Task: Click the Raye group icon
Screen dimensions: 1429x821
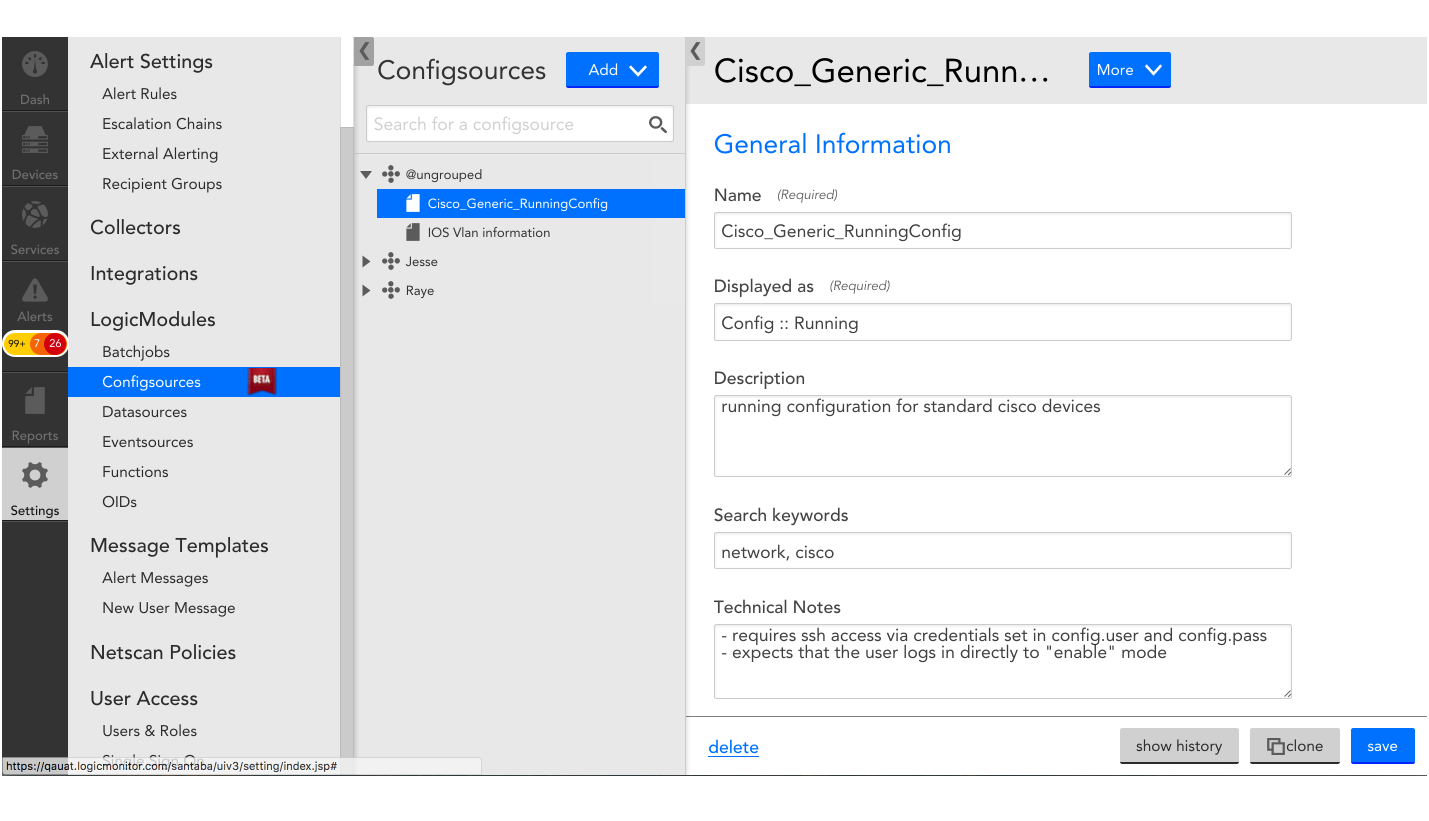Action: 391,290
